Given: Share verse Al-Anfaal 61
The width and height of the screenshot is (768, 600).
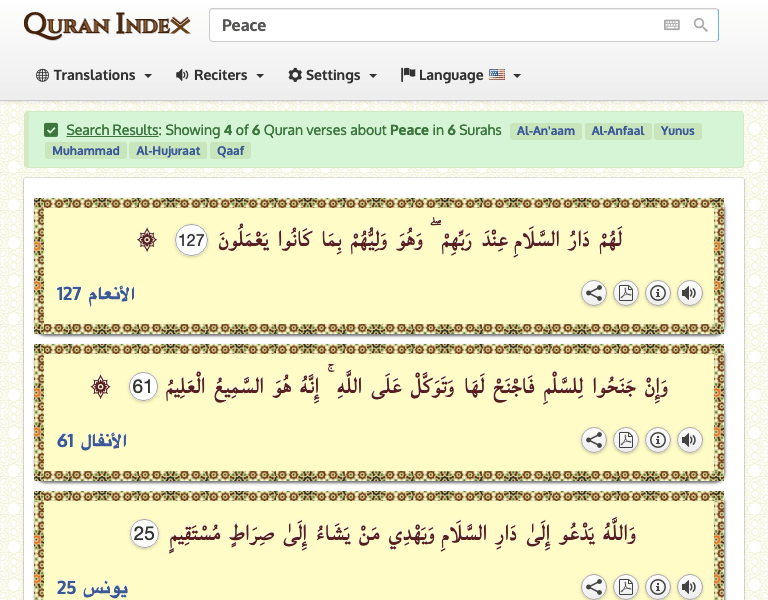Looking at the screenshot, I should [594, 440].
